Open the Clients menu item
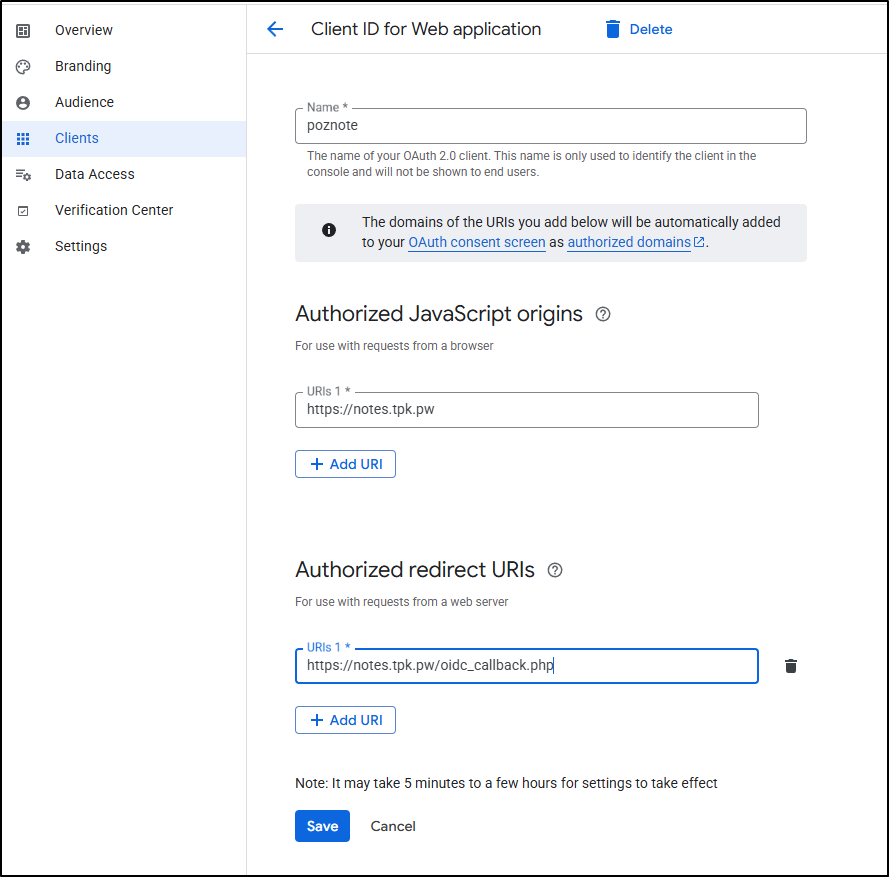 click(77, 138)
